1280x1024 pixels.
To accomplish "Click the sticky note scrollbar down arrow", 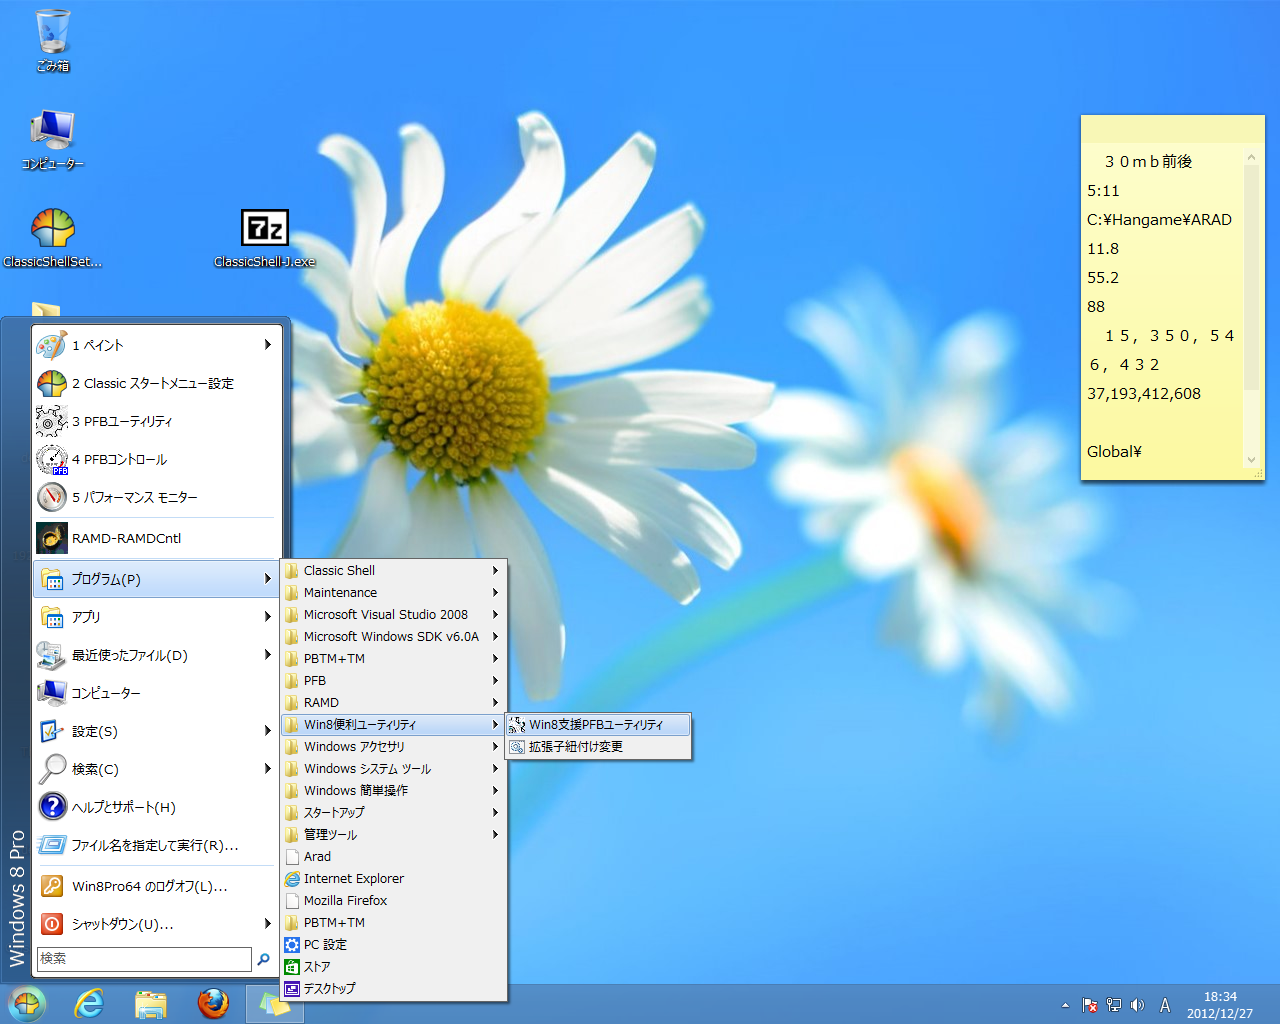I will 1250,460.
